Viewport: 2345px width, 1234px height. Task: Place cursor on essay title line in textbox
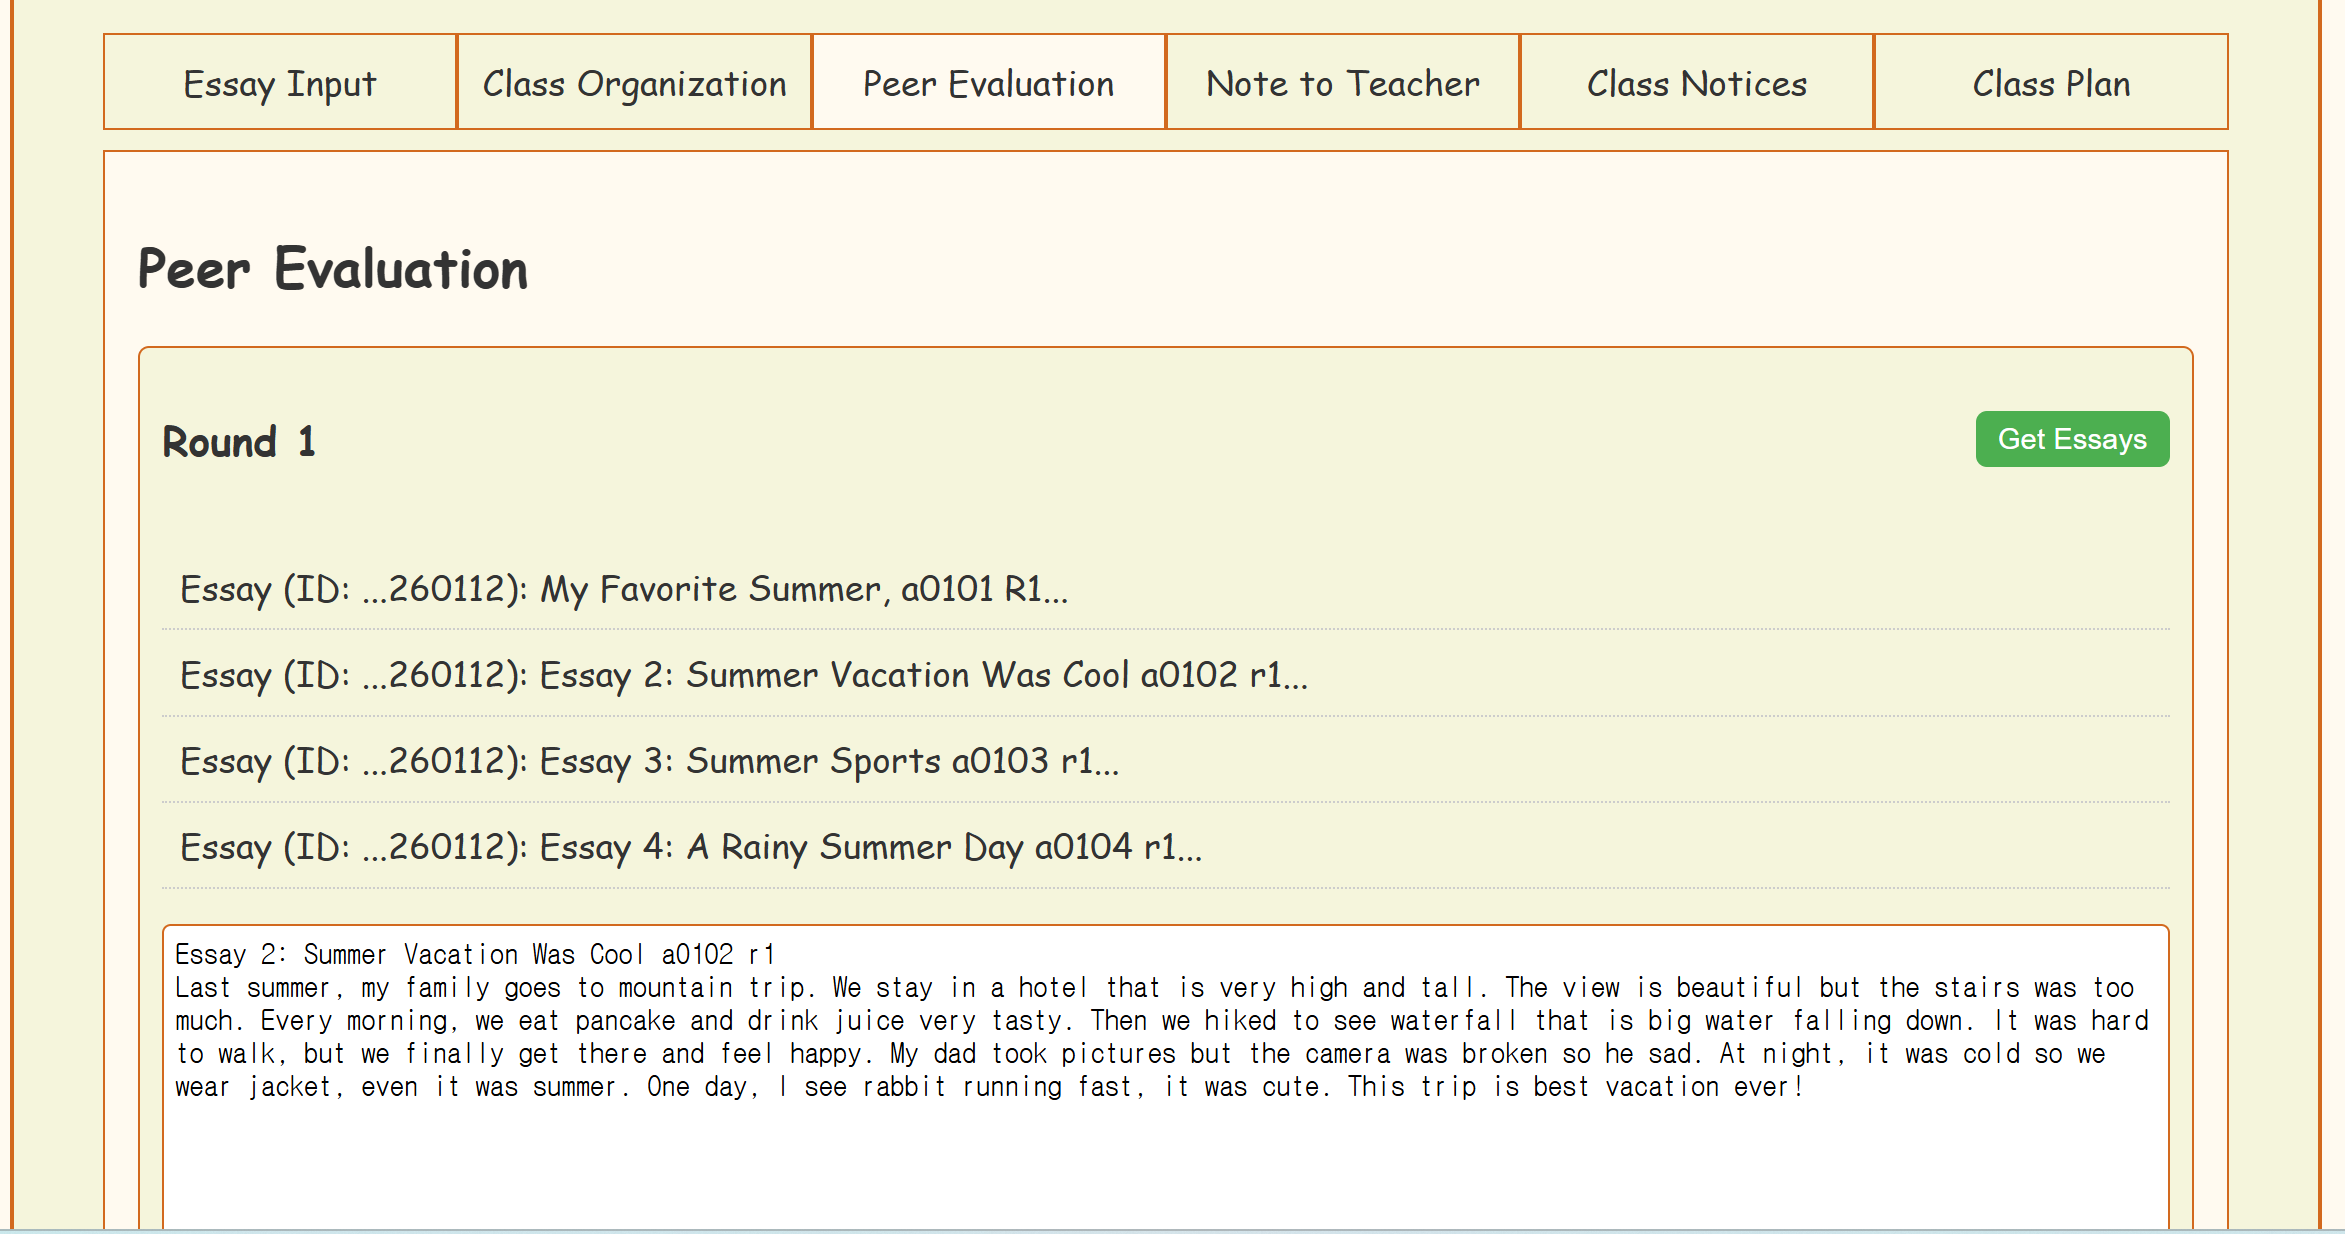475,954
